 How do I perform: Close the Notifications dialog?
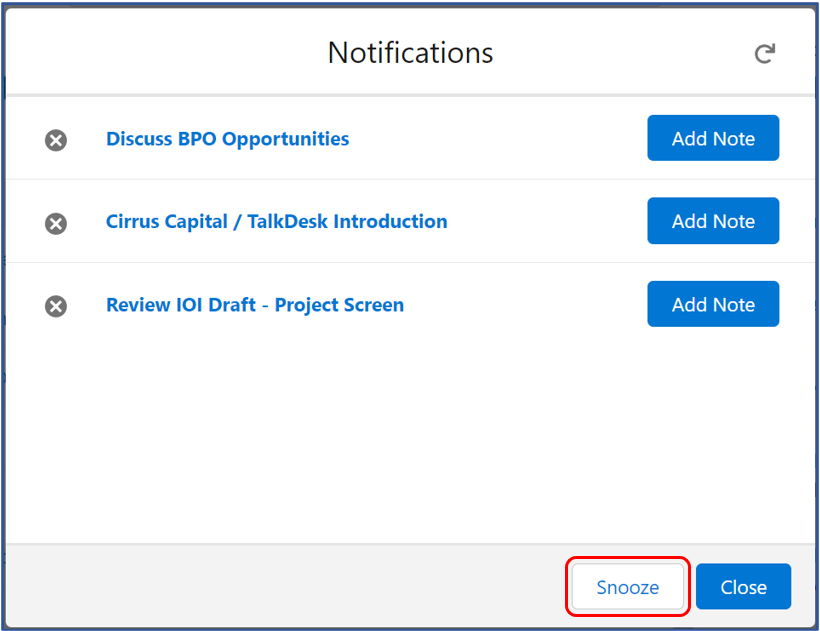(743, 587)
